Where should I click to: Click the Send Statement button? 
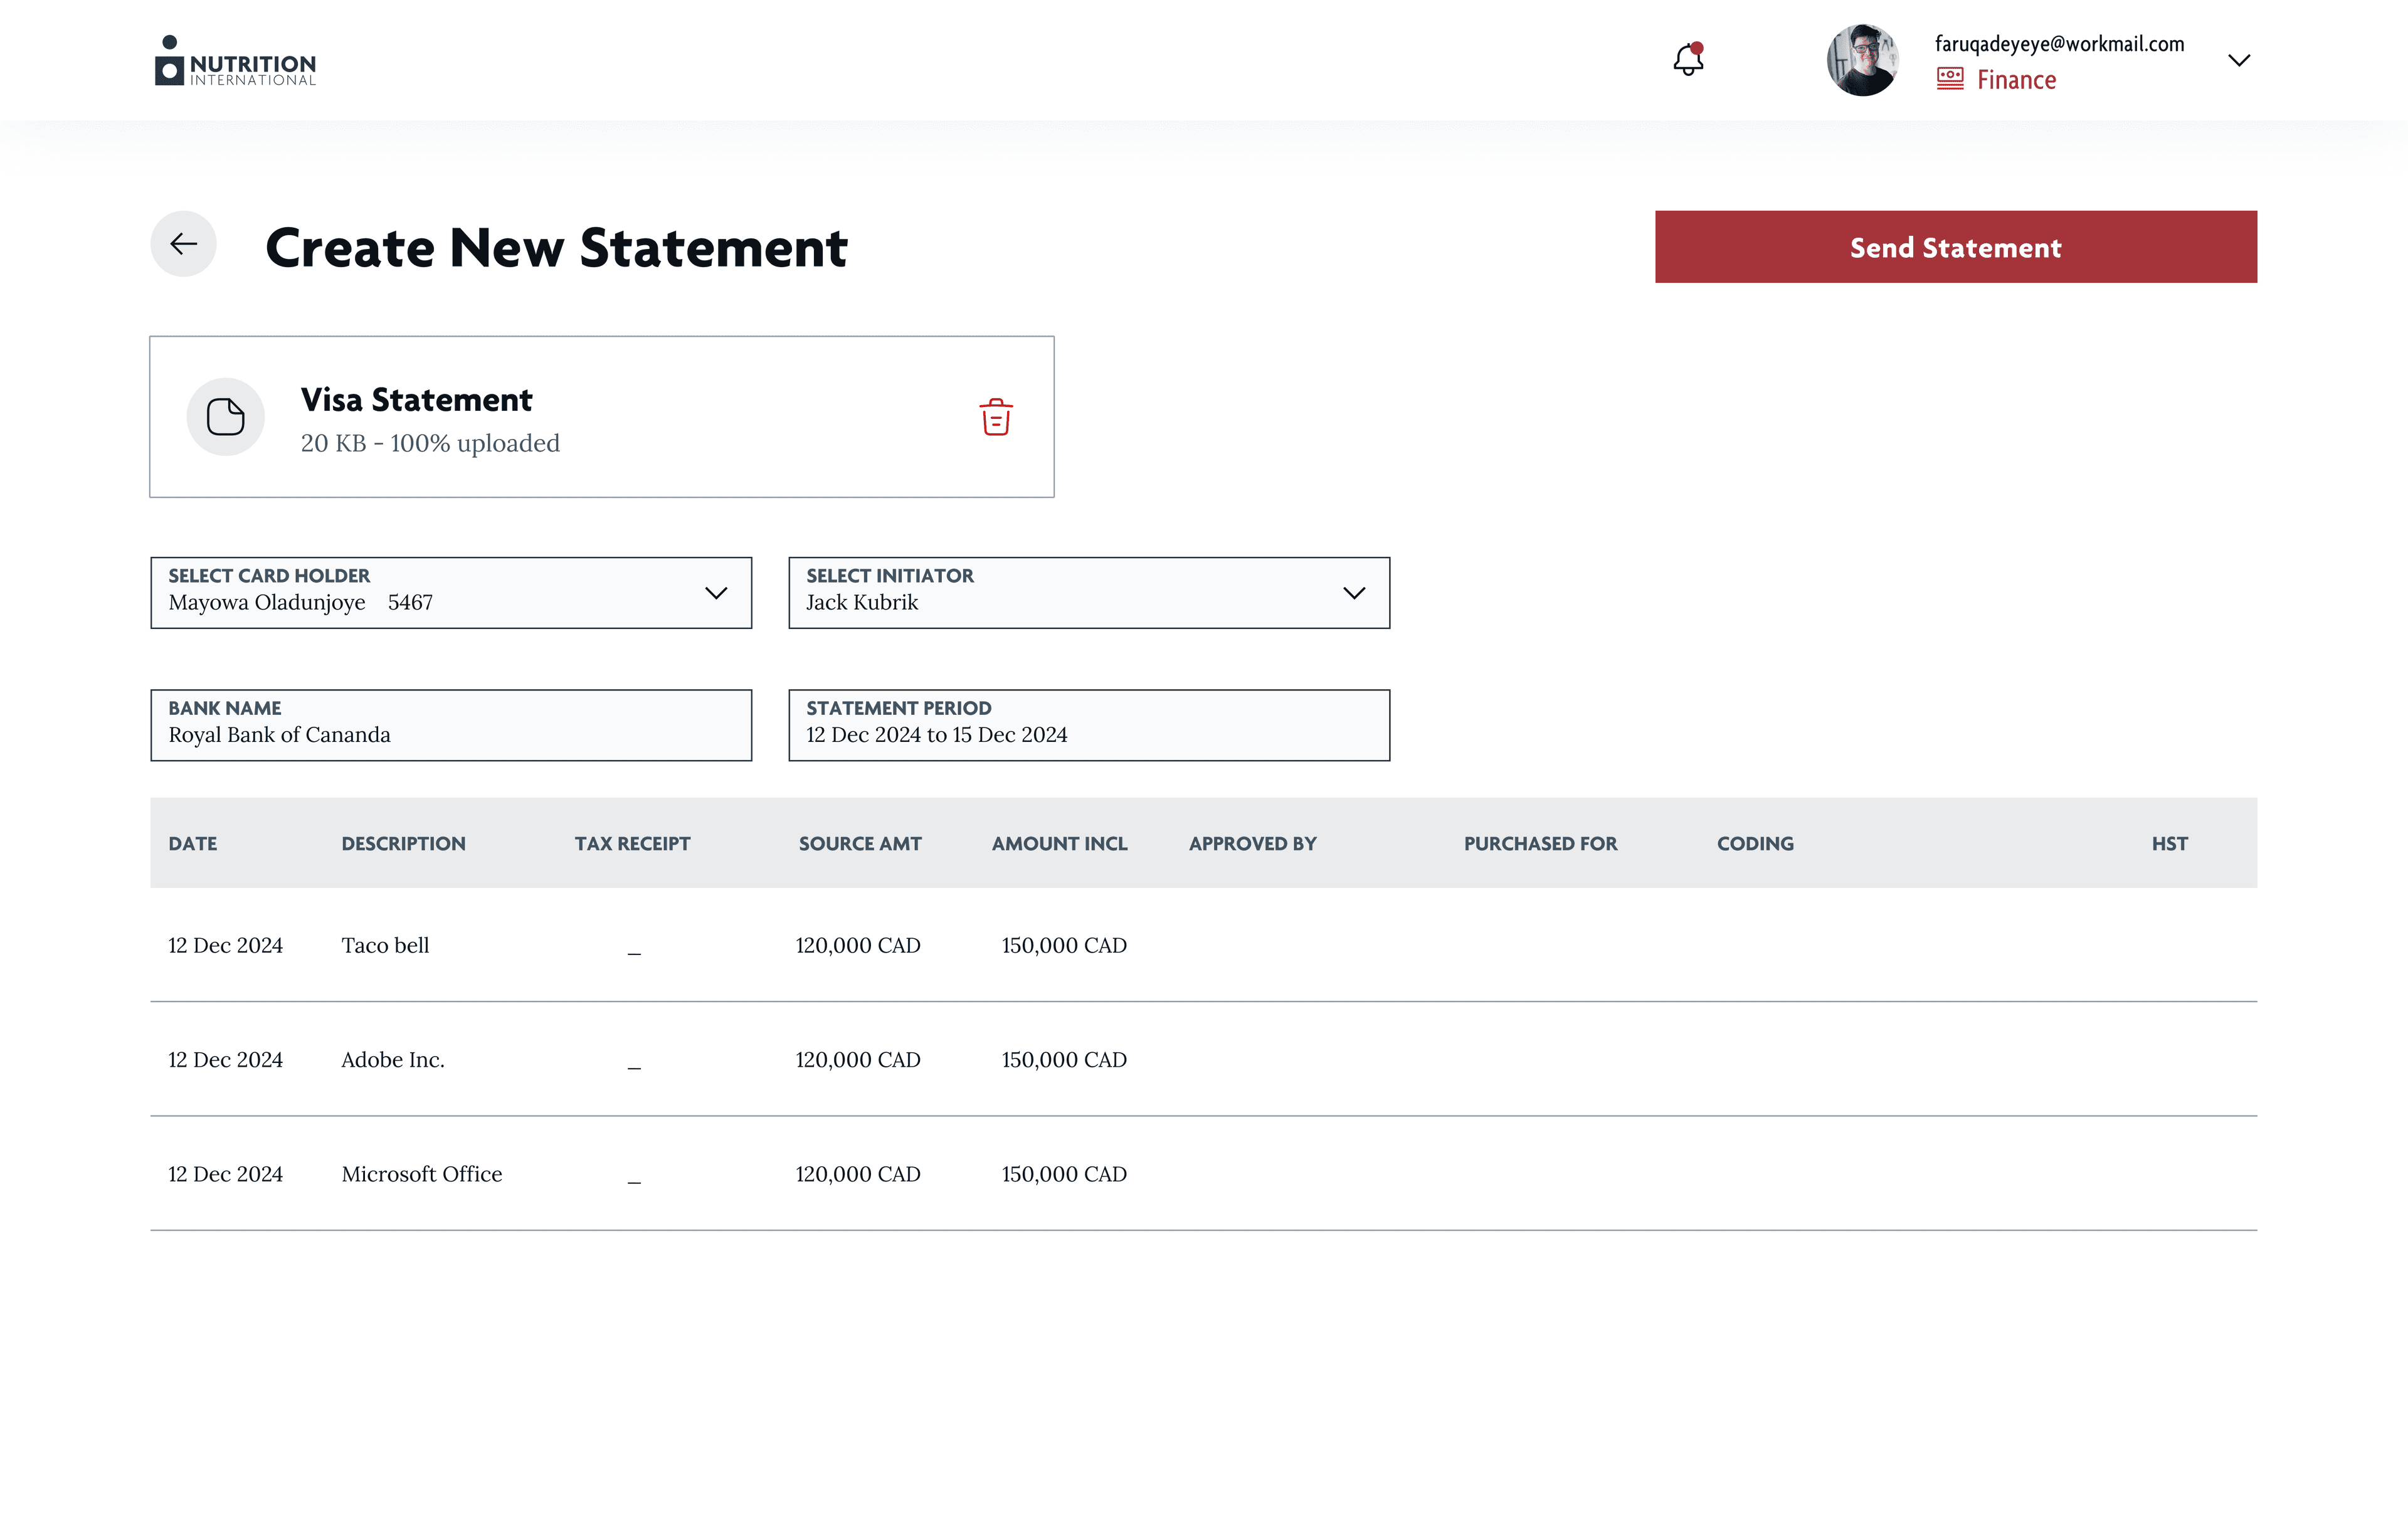coord(1955,247)
